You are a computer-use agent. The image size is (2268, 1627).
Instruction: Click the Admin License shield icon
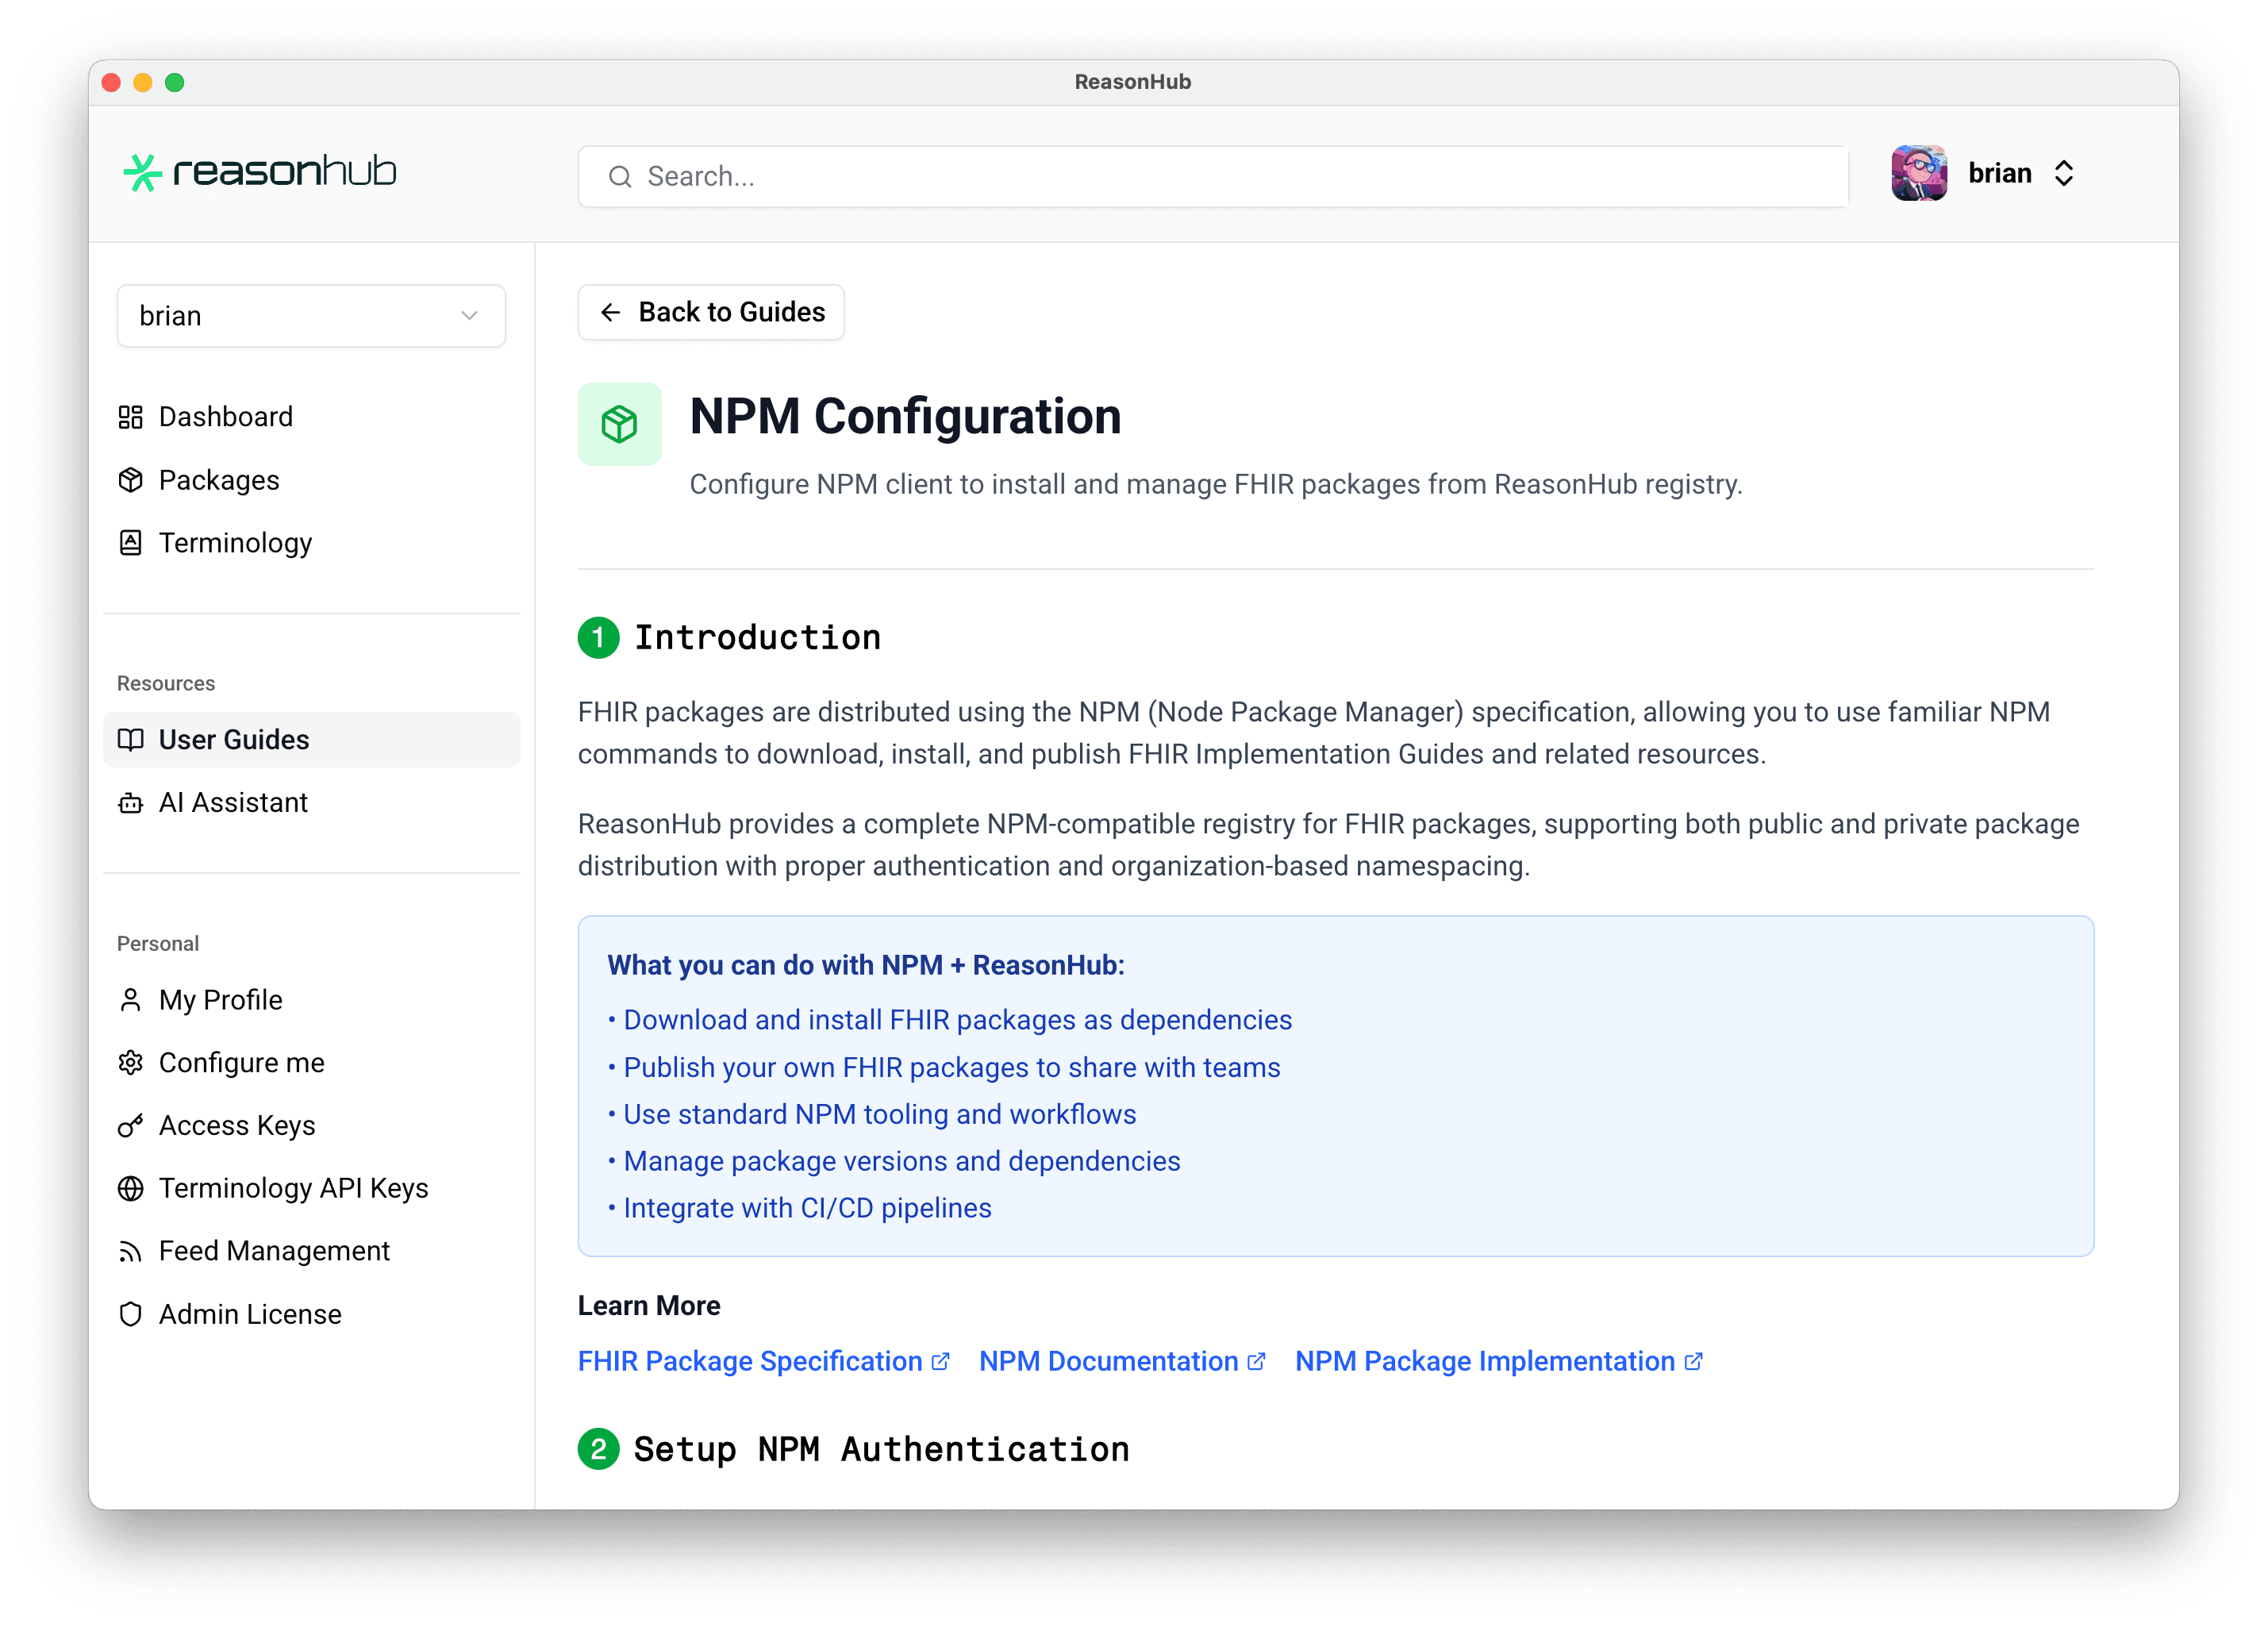(130, 1314)
